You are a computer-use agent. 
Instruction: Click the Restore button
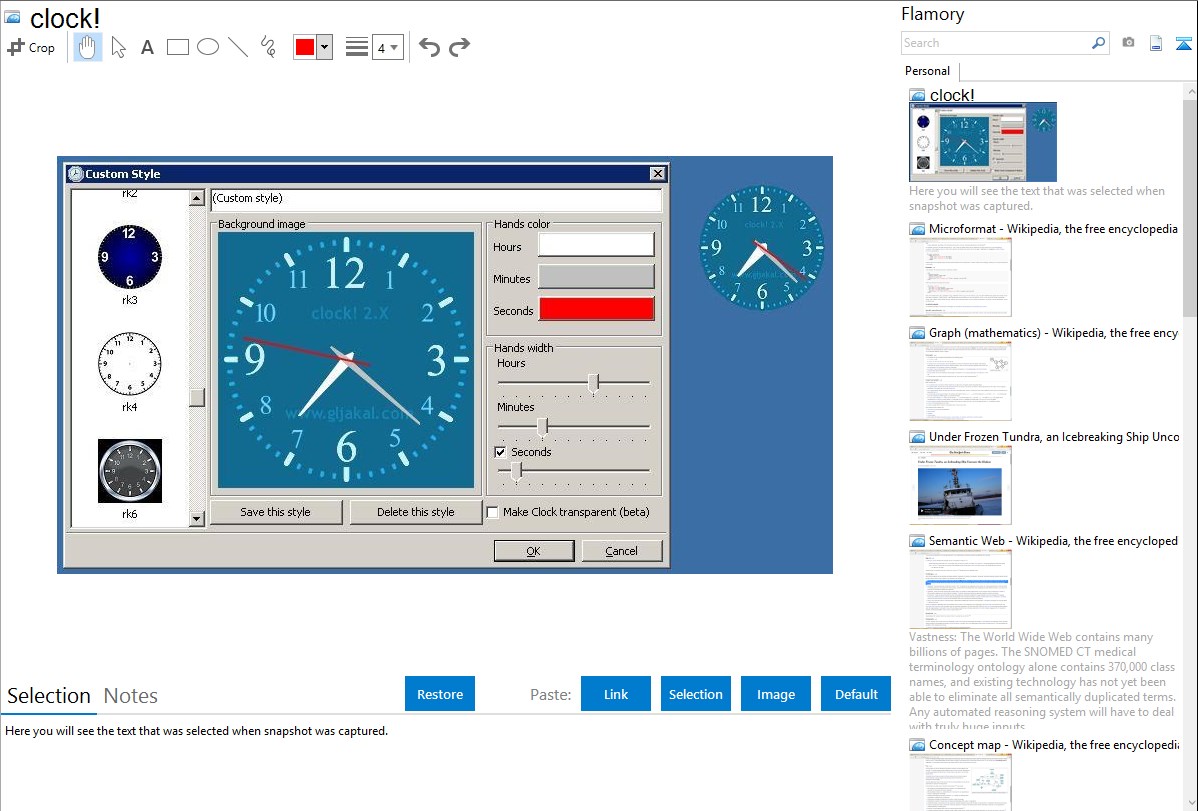click(440, 693)
